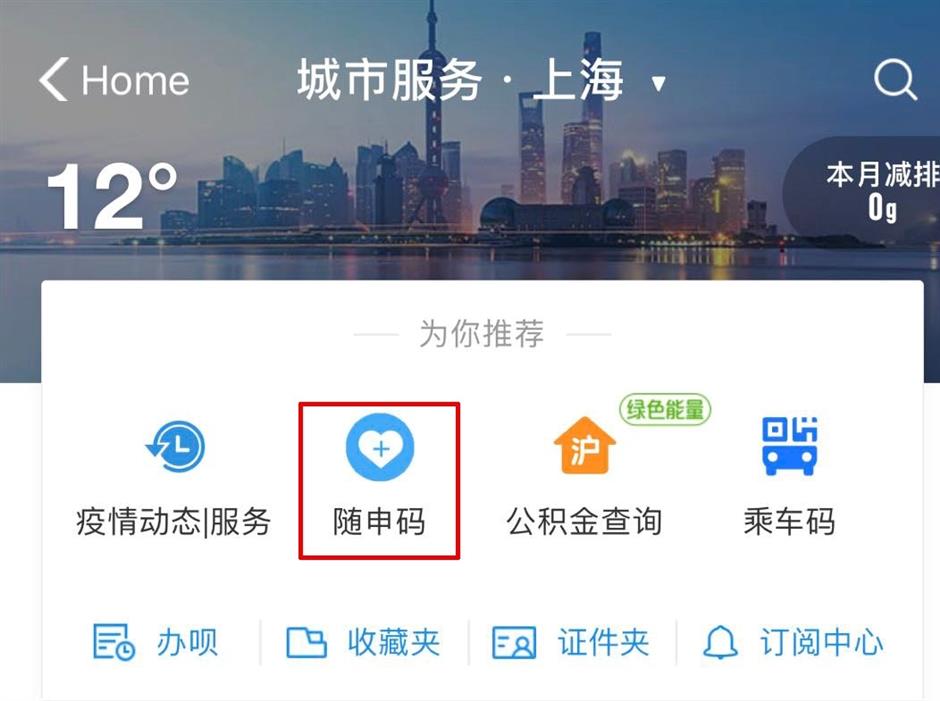Open the 收藏夹 text tab
This screenshot has height=701, width=940.
point(394,642)
